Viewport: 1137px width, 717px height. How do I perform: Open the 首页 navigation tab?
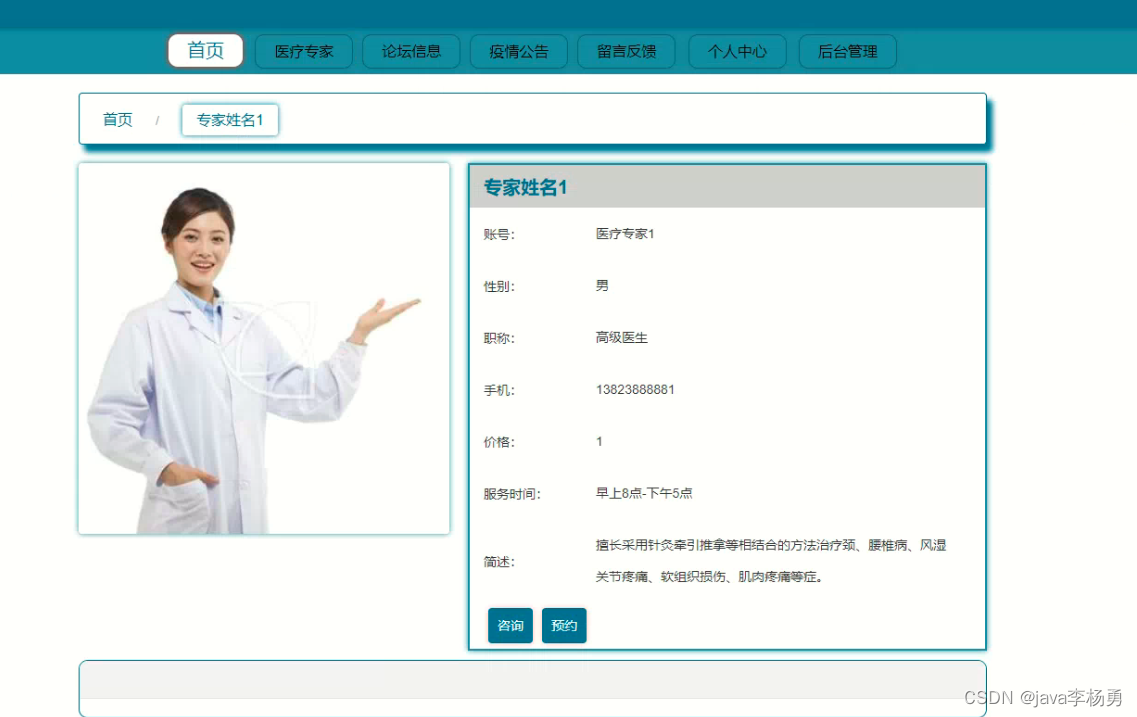(205, 51)
